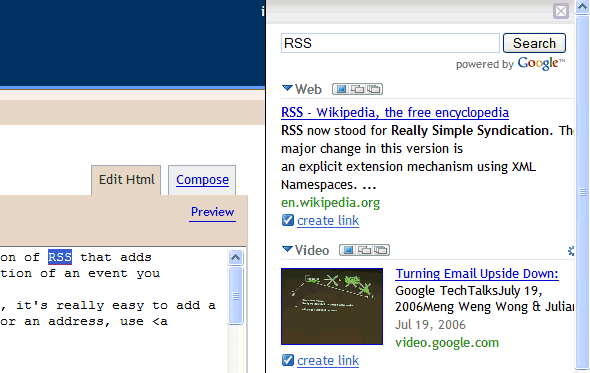Switch to the Edit Html tab
Screen dimensions: 590x373
pyautogui.click(x=126, y=180)
